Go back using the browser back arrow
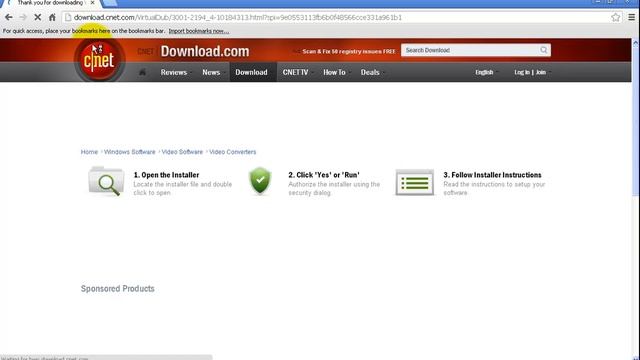This screenshot has height=360, width=640. pyautogui.click(x=9, y=17)
